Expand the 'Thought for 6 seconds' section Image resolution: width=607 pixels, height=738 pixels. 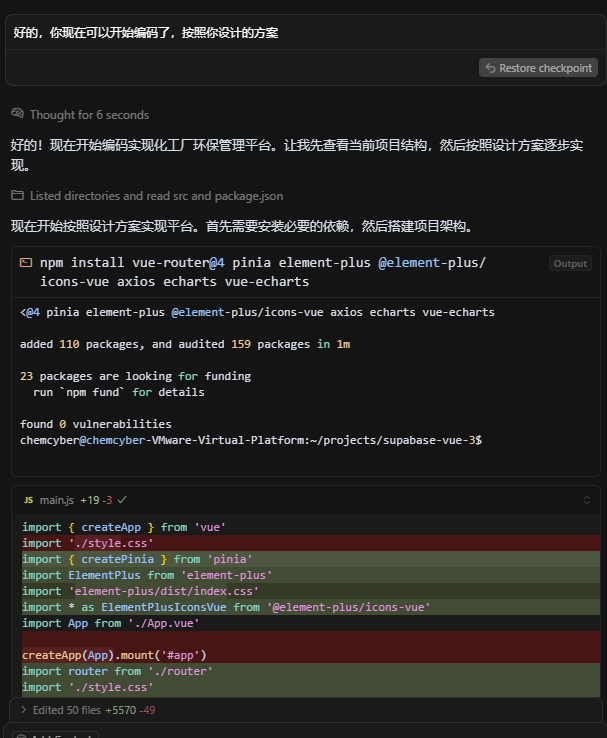point(89,115)
